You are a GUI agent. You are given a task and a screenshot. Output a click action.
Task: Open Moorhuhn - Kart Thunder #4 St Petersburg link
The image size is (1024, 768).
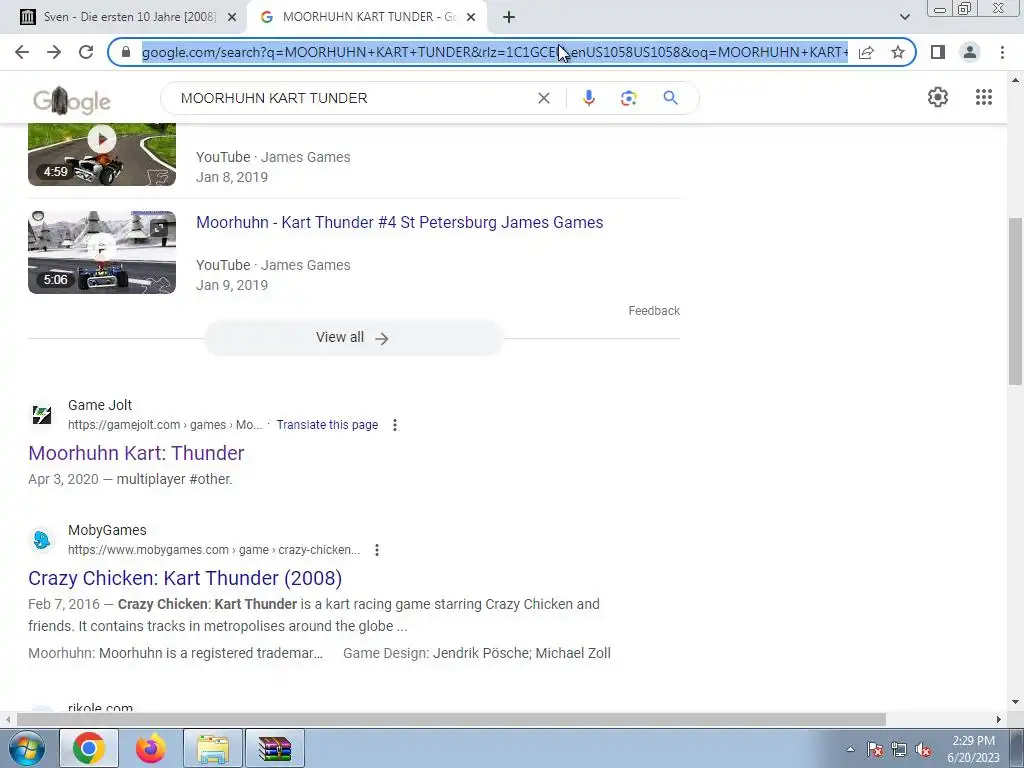400,222
